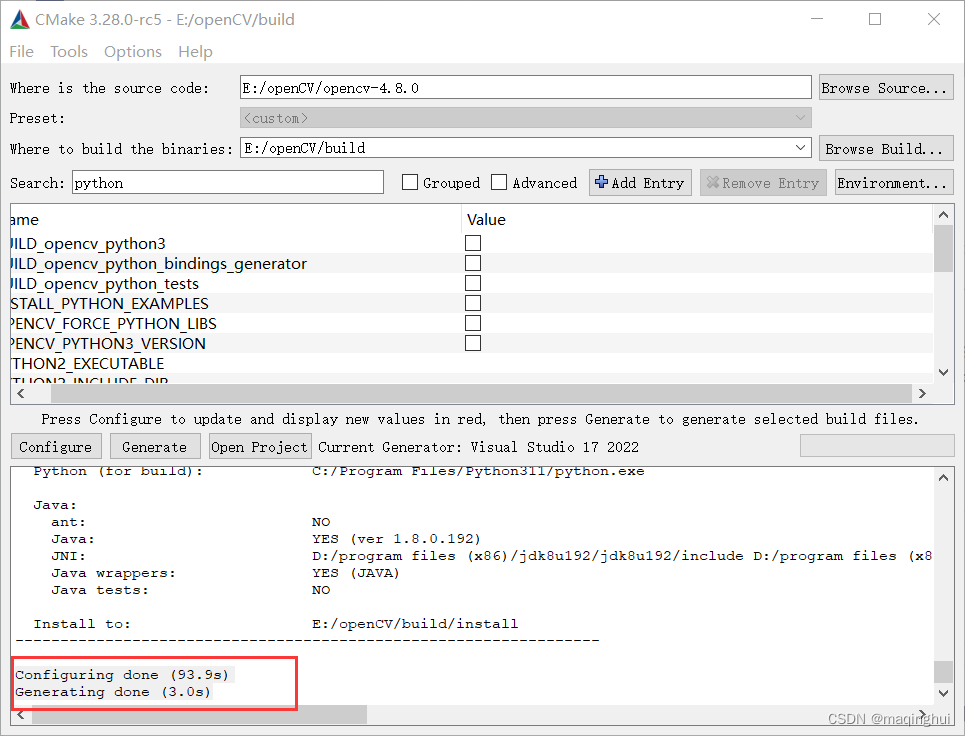
Task: Check the INSTALL_PYTHON_EXAMPLES checkbox
Action: (472, 302)
